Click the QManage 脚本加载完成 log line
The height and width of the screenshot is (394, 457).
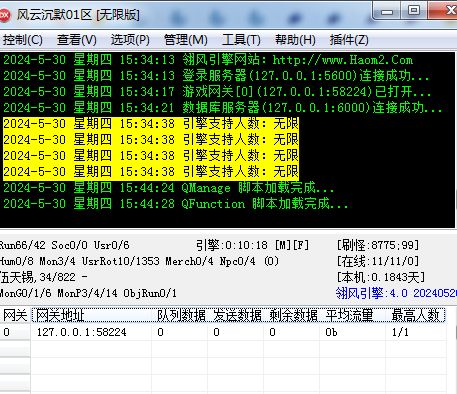tap(168, 188)
